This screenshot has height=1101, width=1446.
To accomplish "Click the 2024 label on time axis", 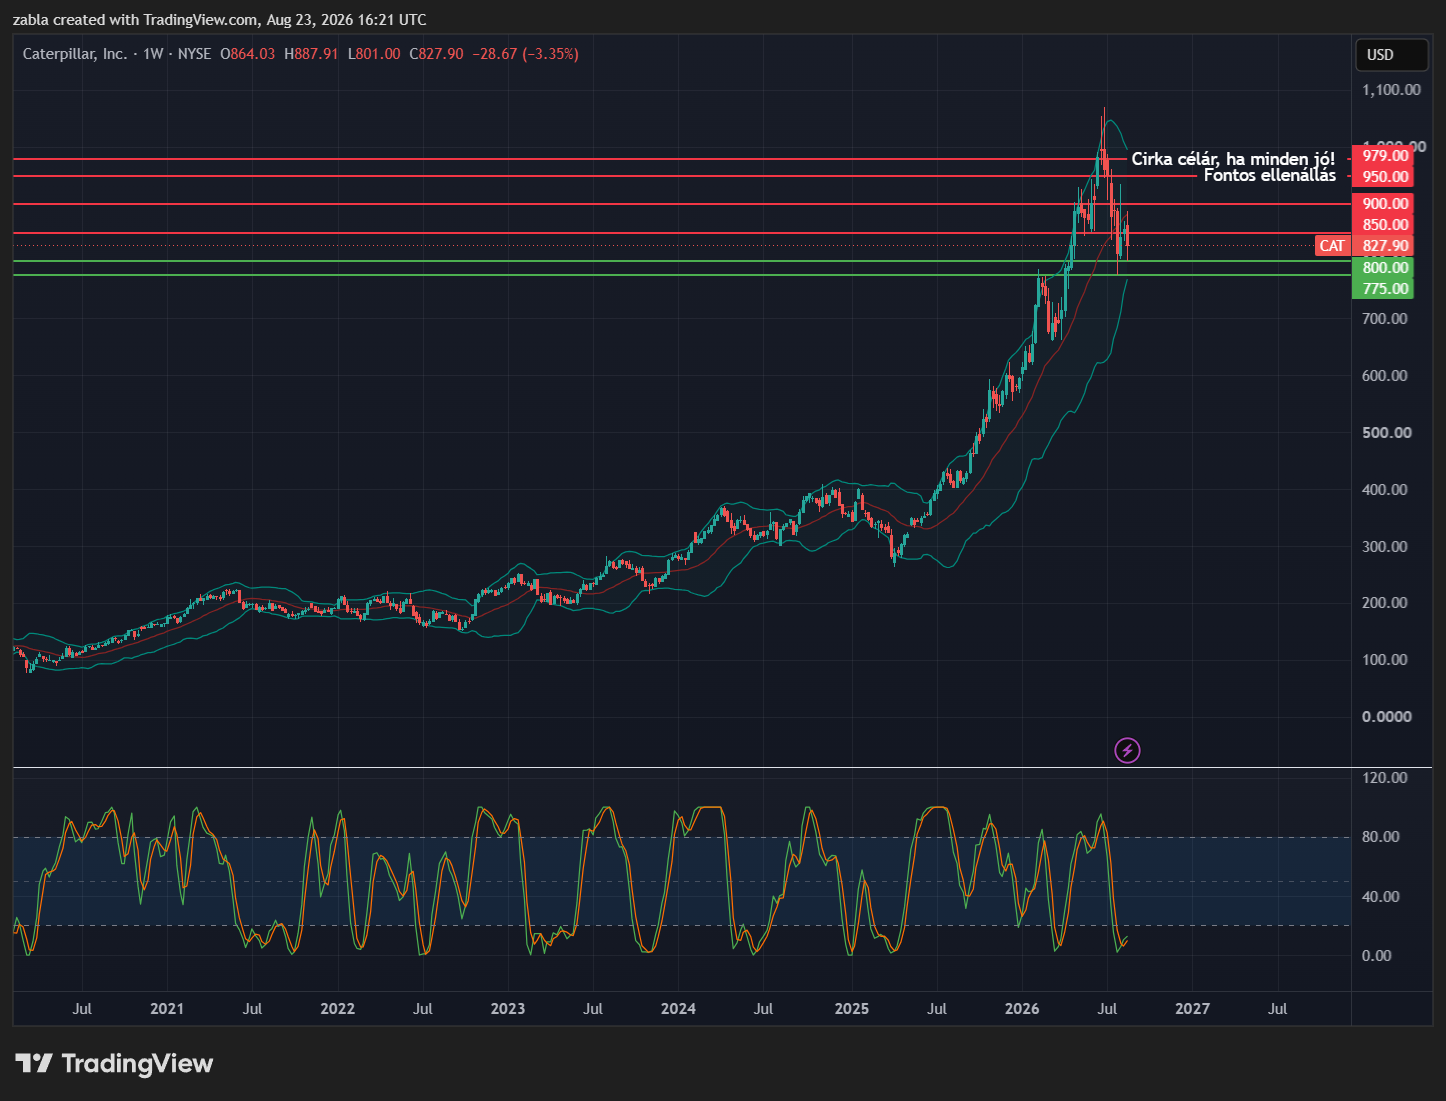I will tap(679, 1009).
